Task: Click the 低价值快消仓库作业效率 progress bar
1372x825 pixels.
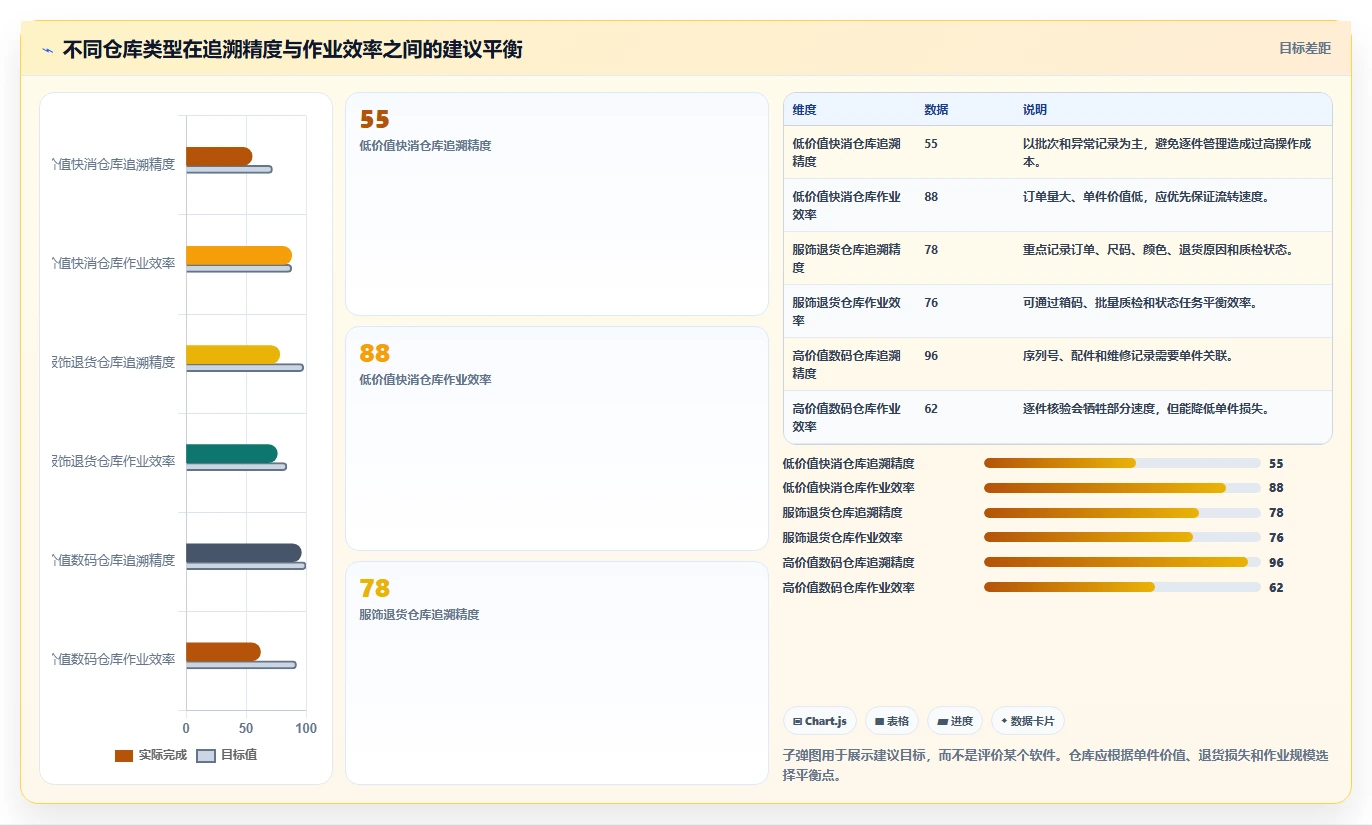Action: 1122,488
